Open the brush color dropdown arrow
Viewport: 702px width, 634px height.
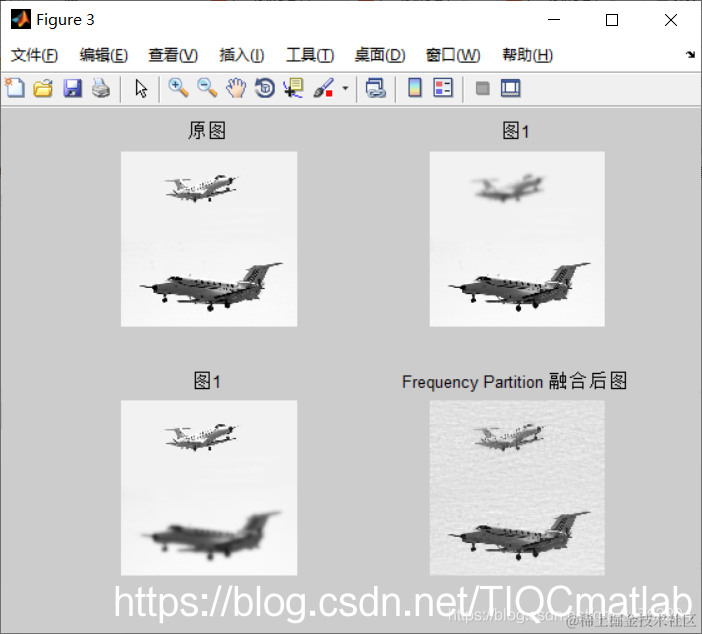(345, 88)
